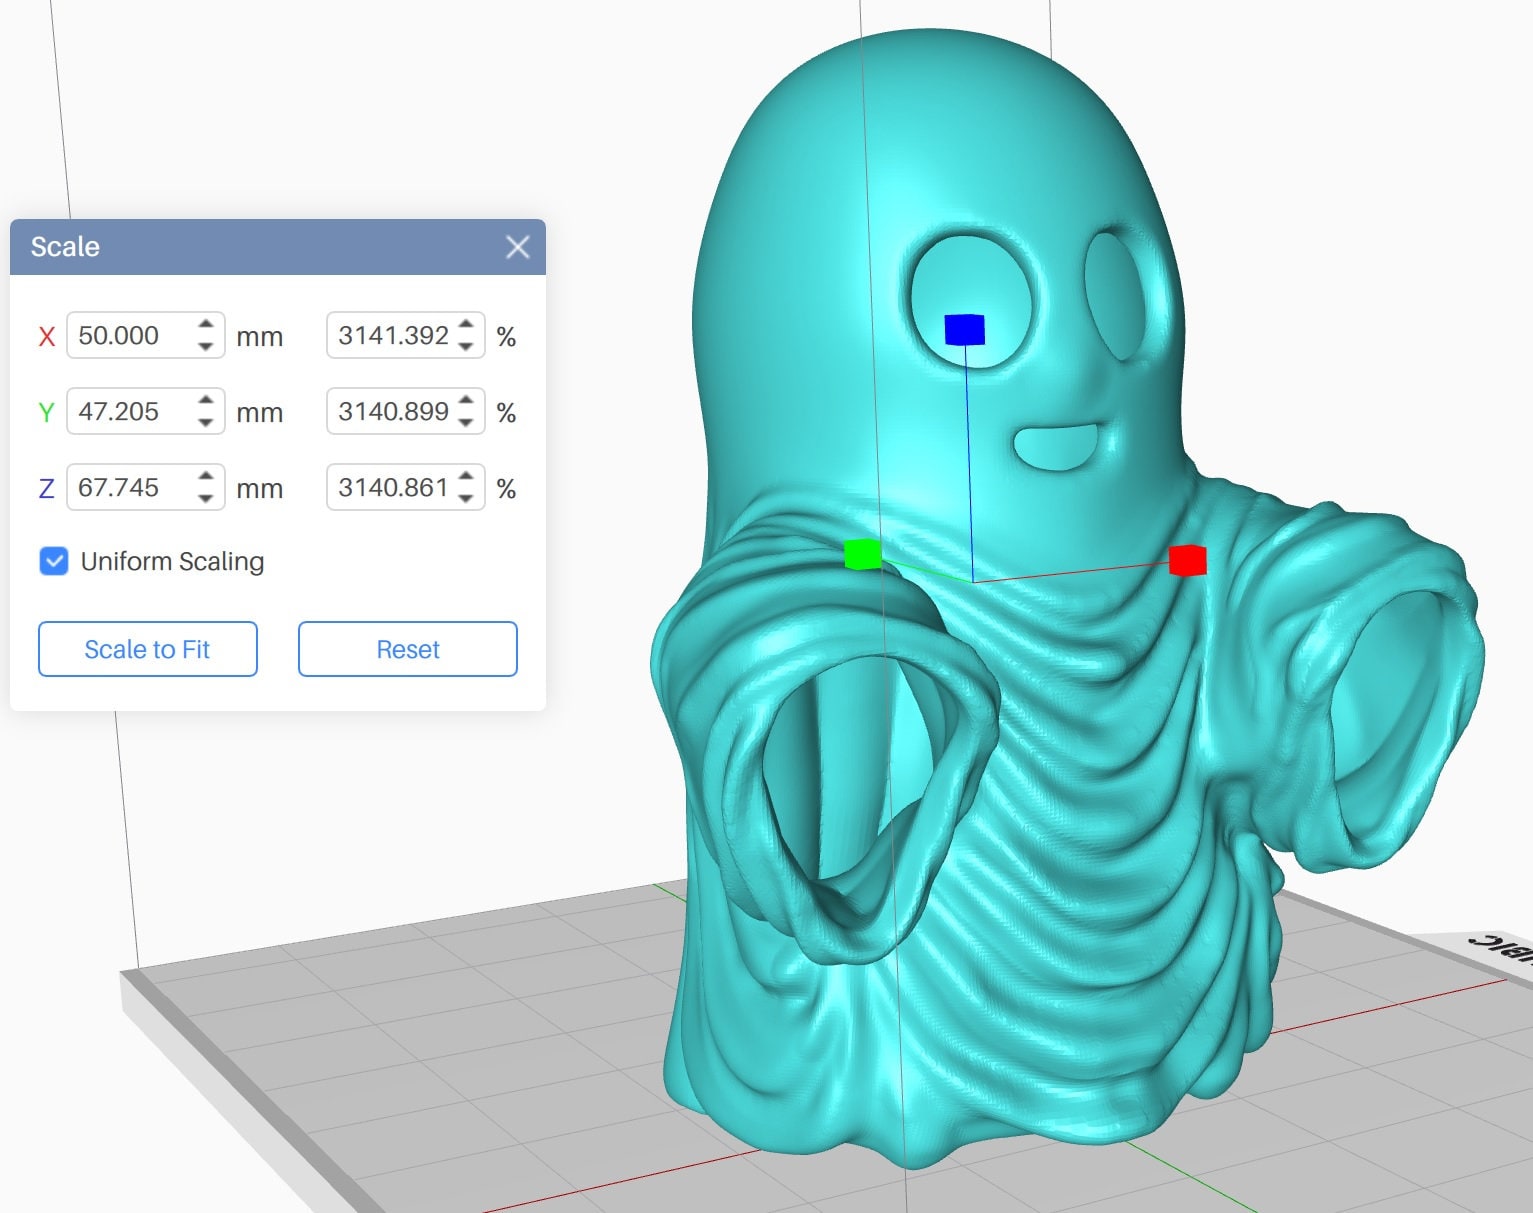
Task: Click the Uniform Scaling label text
Action: (x=172, y=561)
